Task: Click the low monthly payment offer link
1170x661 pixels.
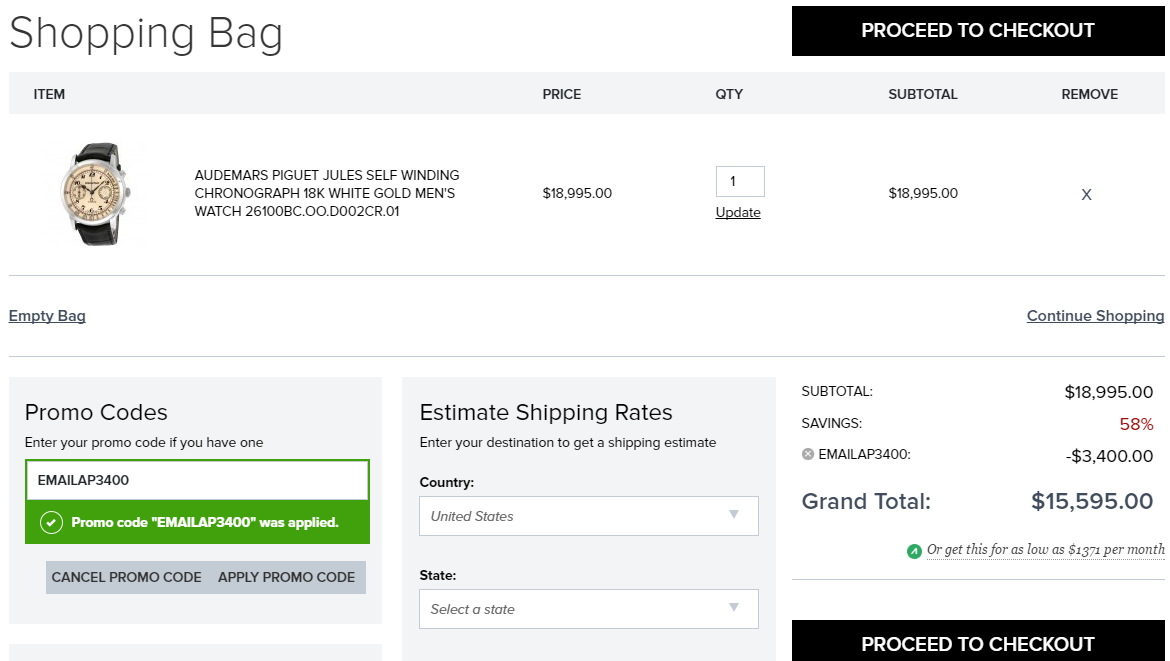Action: pyautogui.click(x=1045, y=550)
